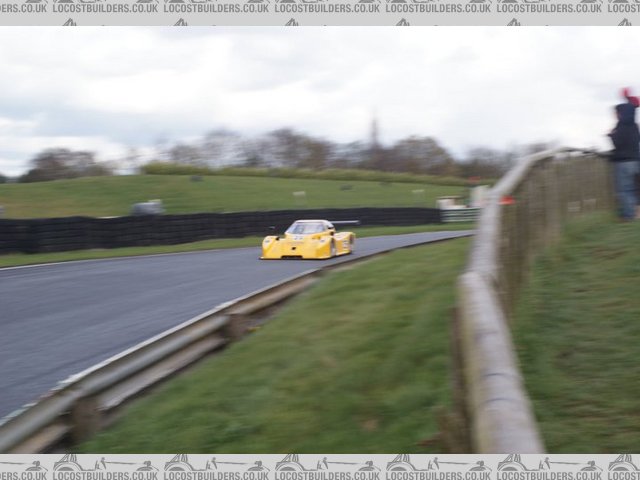Click the spectator's blue jeans
The image size is (640, 480).
627,189
